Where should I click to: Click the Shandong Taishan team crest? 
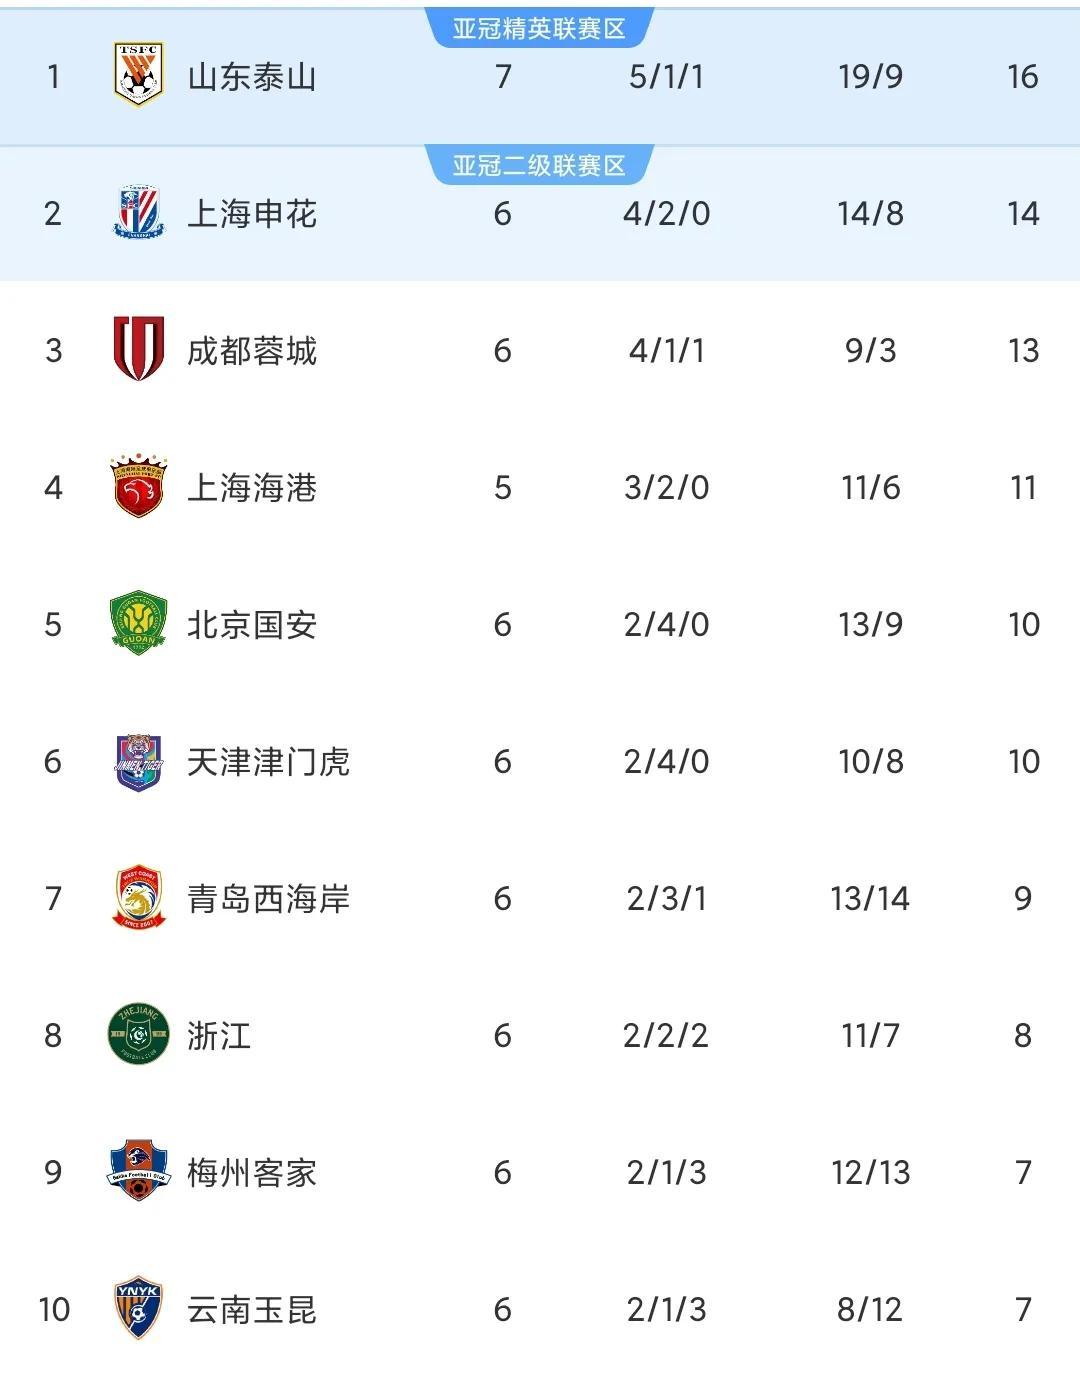pyautogui.click(x=138, y=75)
